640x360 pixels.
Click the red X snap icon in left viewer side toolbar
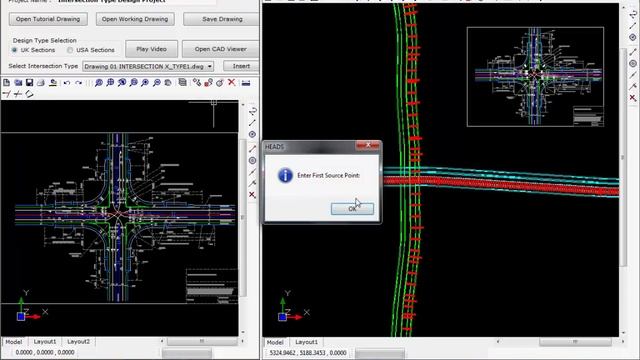pyautogui.click(x=252, y=195)
